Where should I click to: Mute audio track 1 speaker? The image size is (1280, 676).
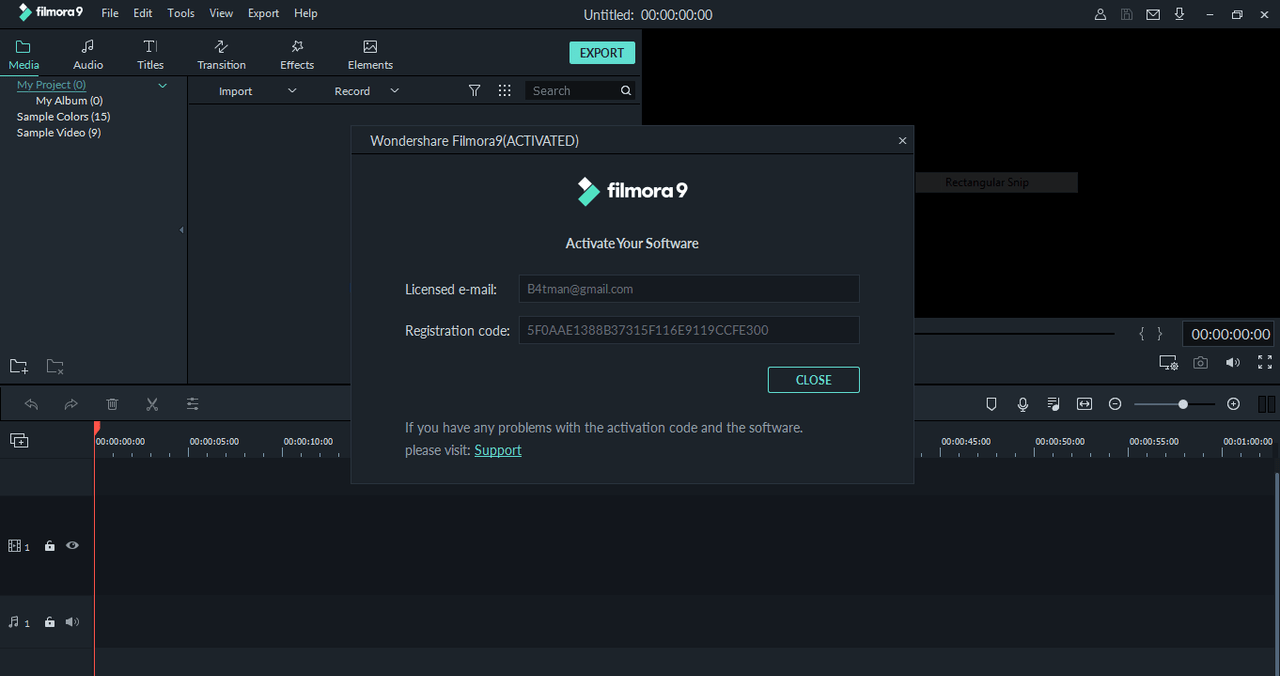pyautogui.click(x=72, y=622)
